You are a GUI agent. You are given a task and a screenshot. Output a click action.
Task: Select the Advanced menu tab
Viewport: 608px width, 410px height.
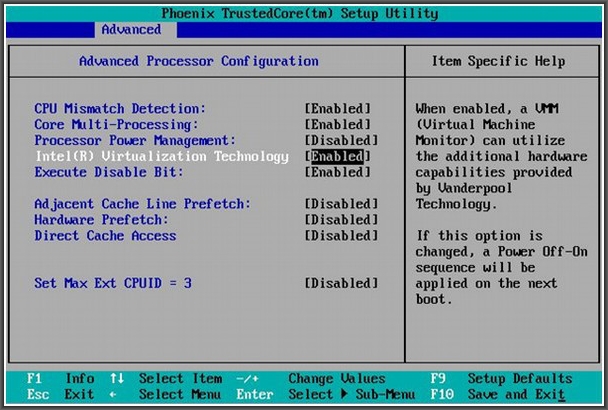click(135, 29)
